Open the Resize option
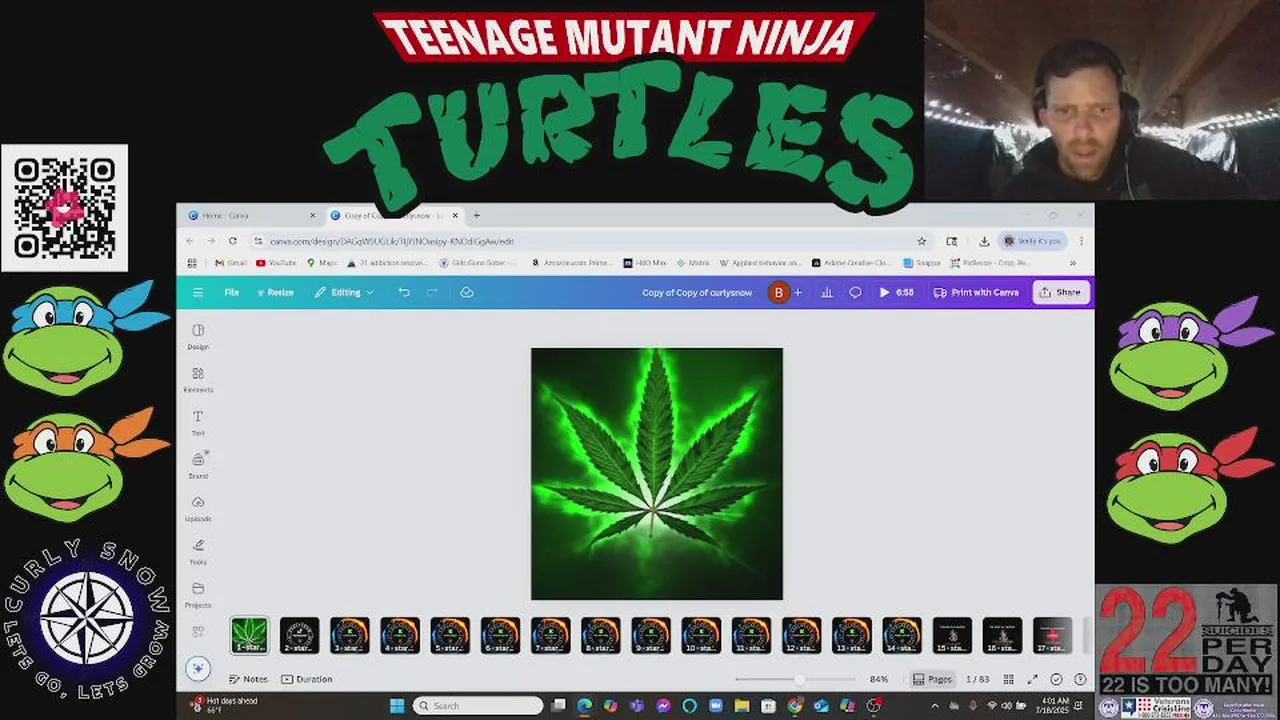Image resolution: width=1280 pixels, height=720 pixels. (275, 292)
